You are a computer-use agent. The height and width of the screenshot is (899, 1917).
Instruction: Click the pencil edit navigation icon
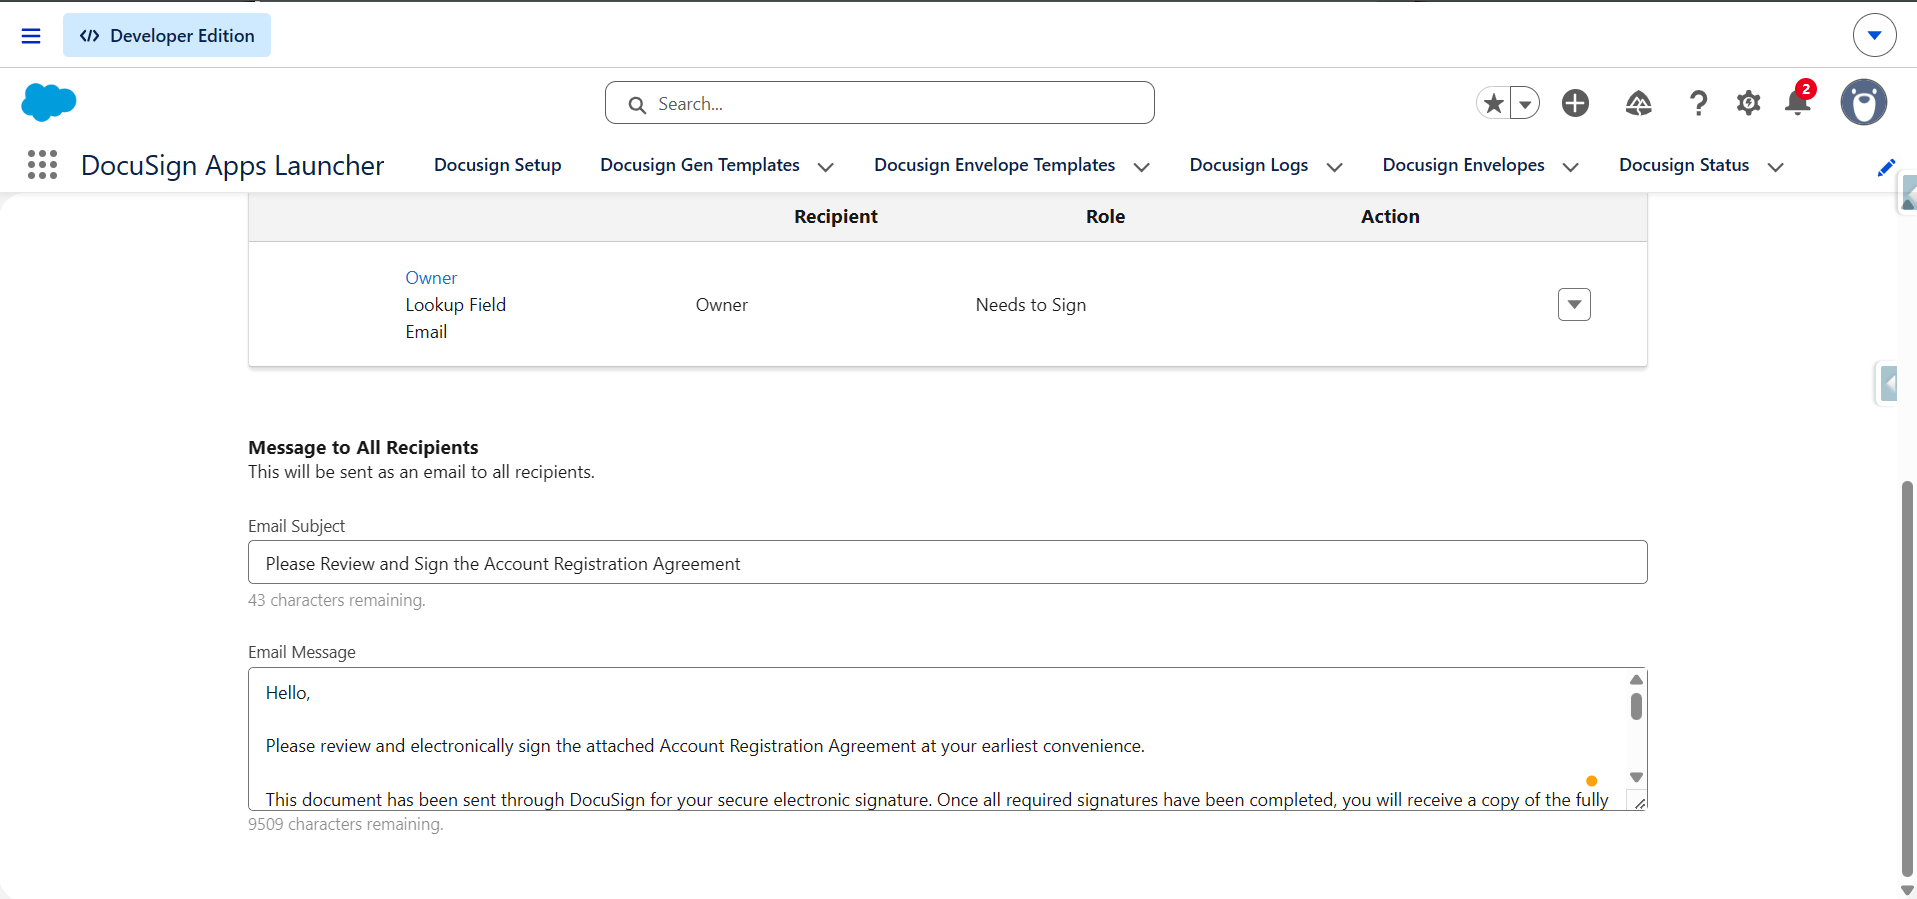(1886, 167)
